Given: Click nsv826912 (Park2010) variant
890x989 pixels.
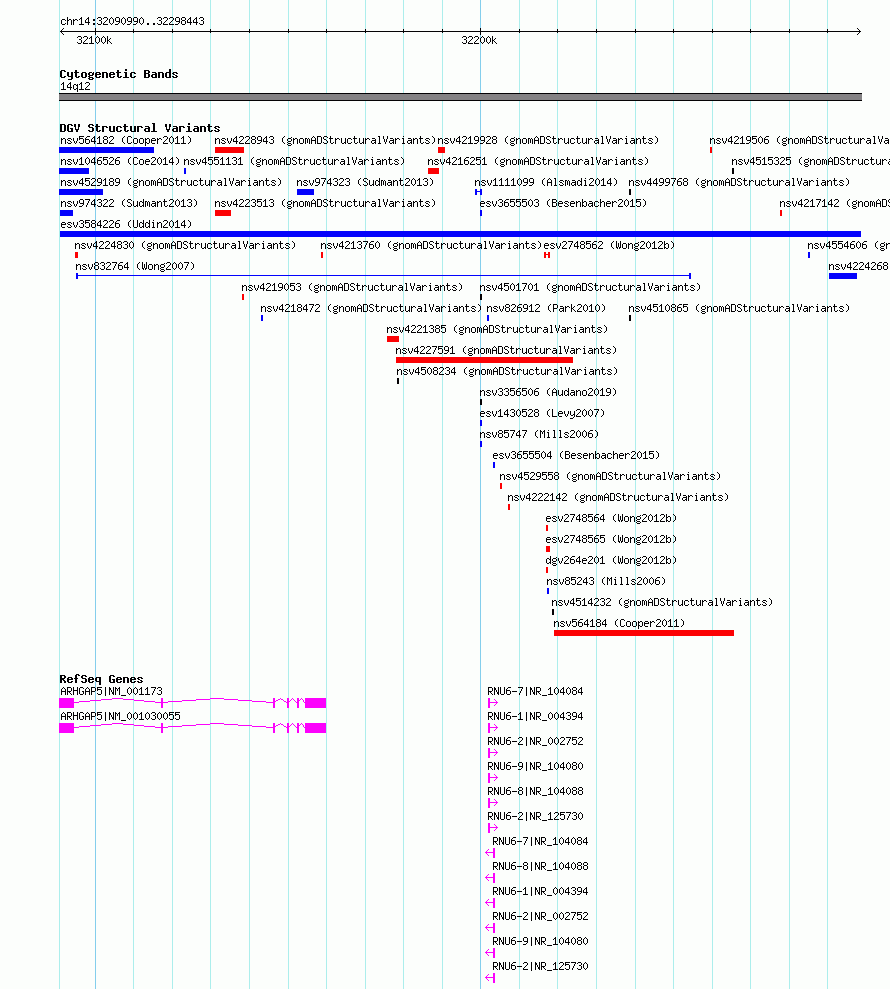Looking at the screenshot, I should point(546,308).
